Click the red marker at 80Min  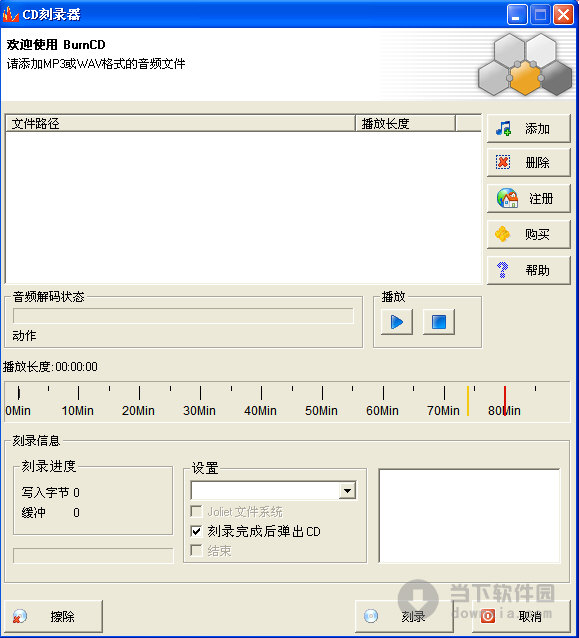coord(505,401)
